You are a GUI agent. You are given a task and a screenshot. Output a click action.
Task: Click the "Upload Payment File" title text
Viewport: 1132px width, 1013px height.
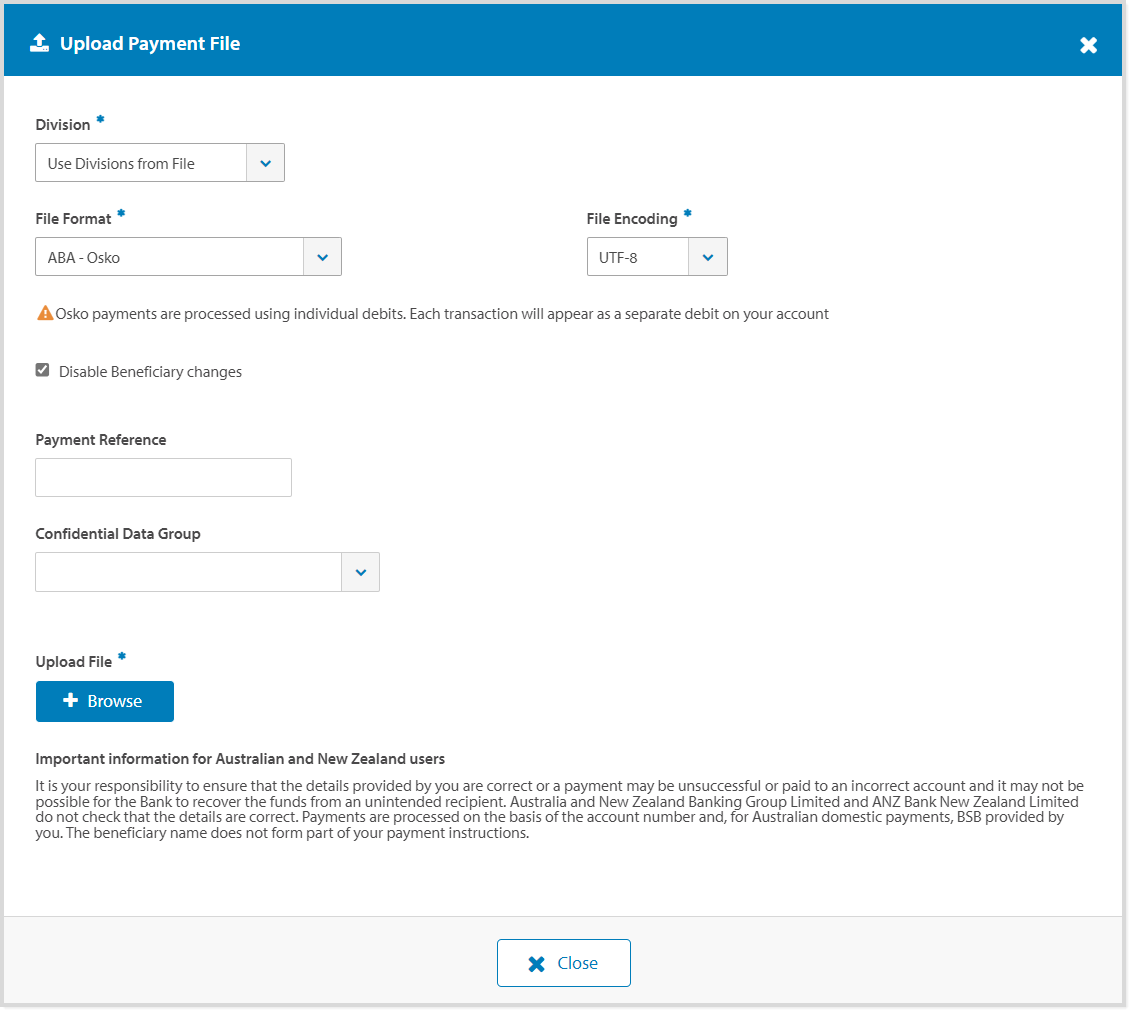pyautogui.click(x=150, y=44)
